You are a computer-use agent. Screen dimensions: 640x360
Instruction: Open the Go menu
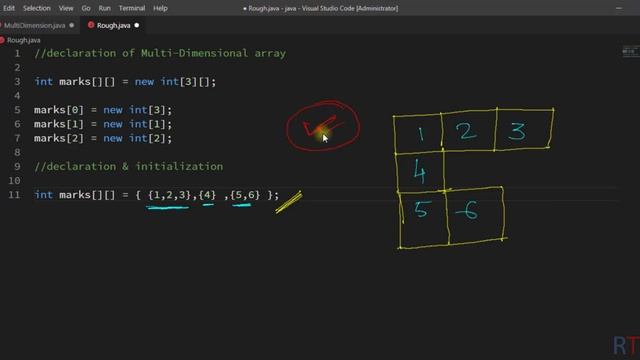(86, 8)
